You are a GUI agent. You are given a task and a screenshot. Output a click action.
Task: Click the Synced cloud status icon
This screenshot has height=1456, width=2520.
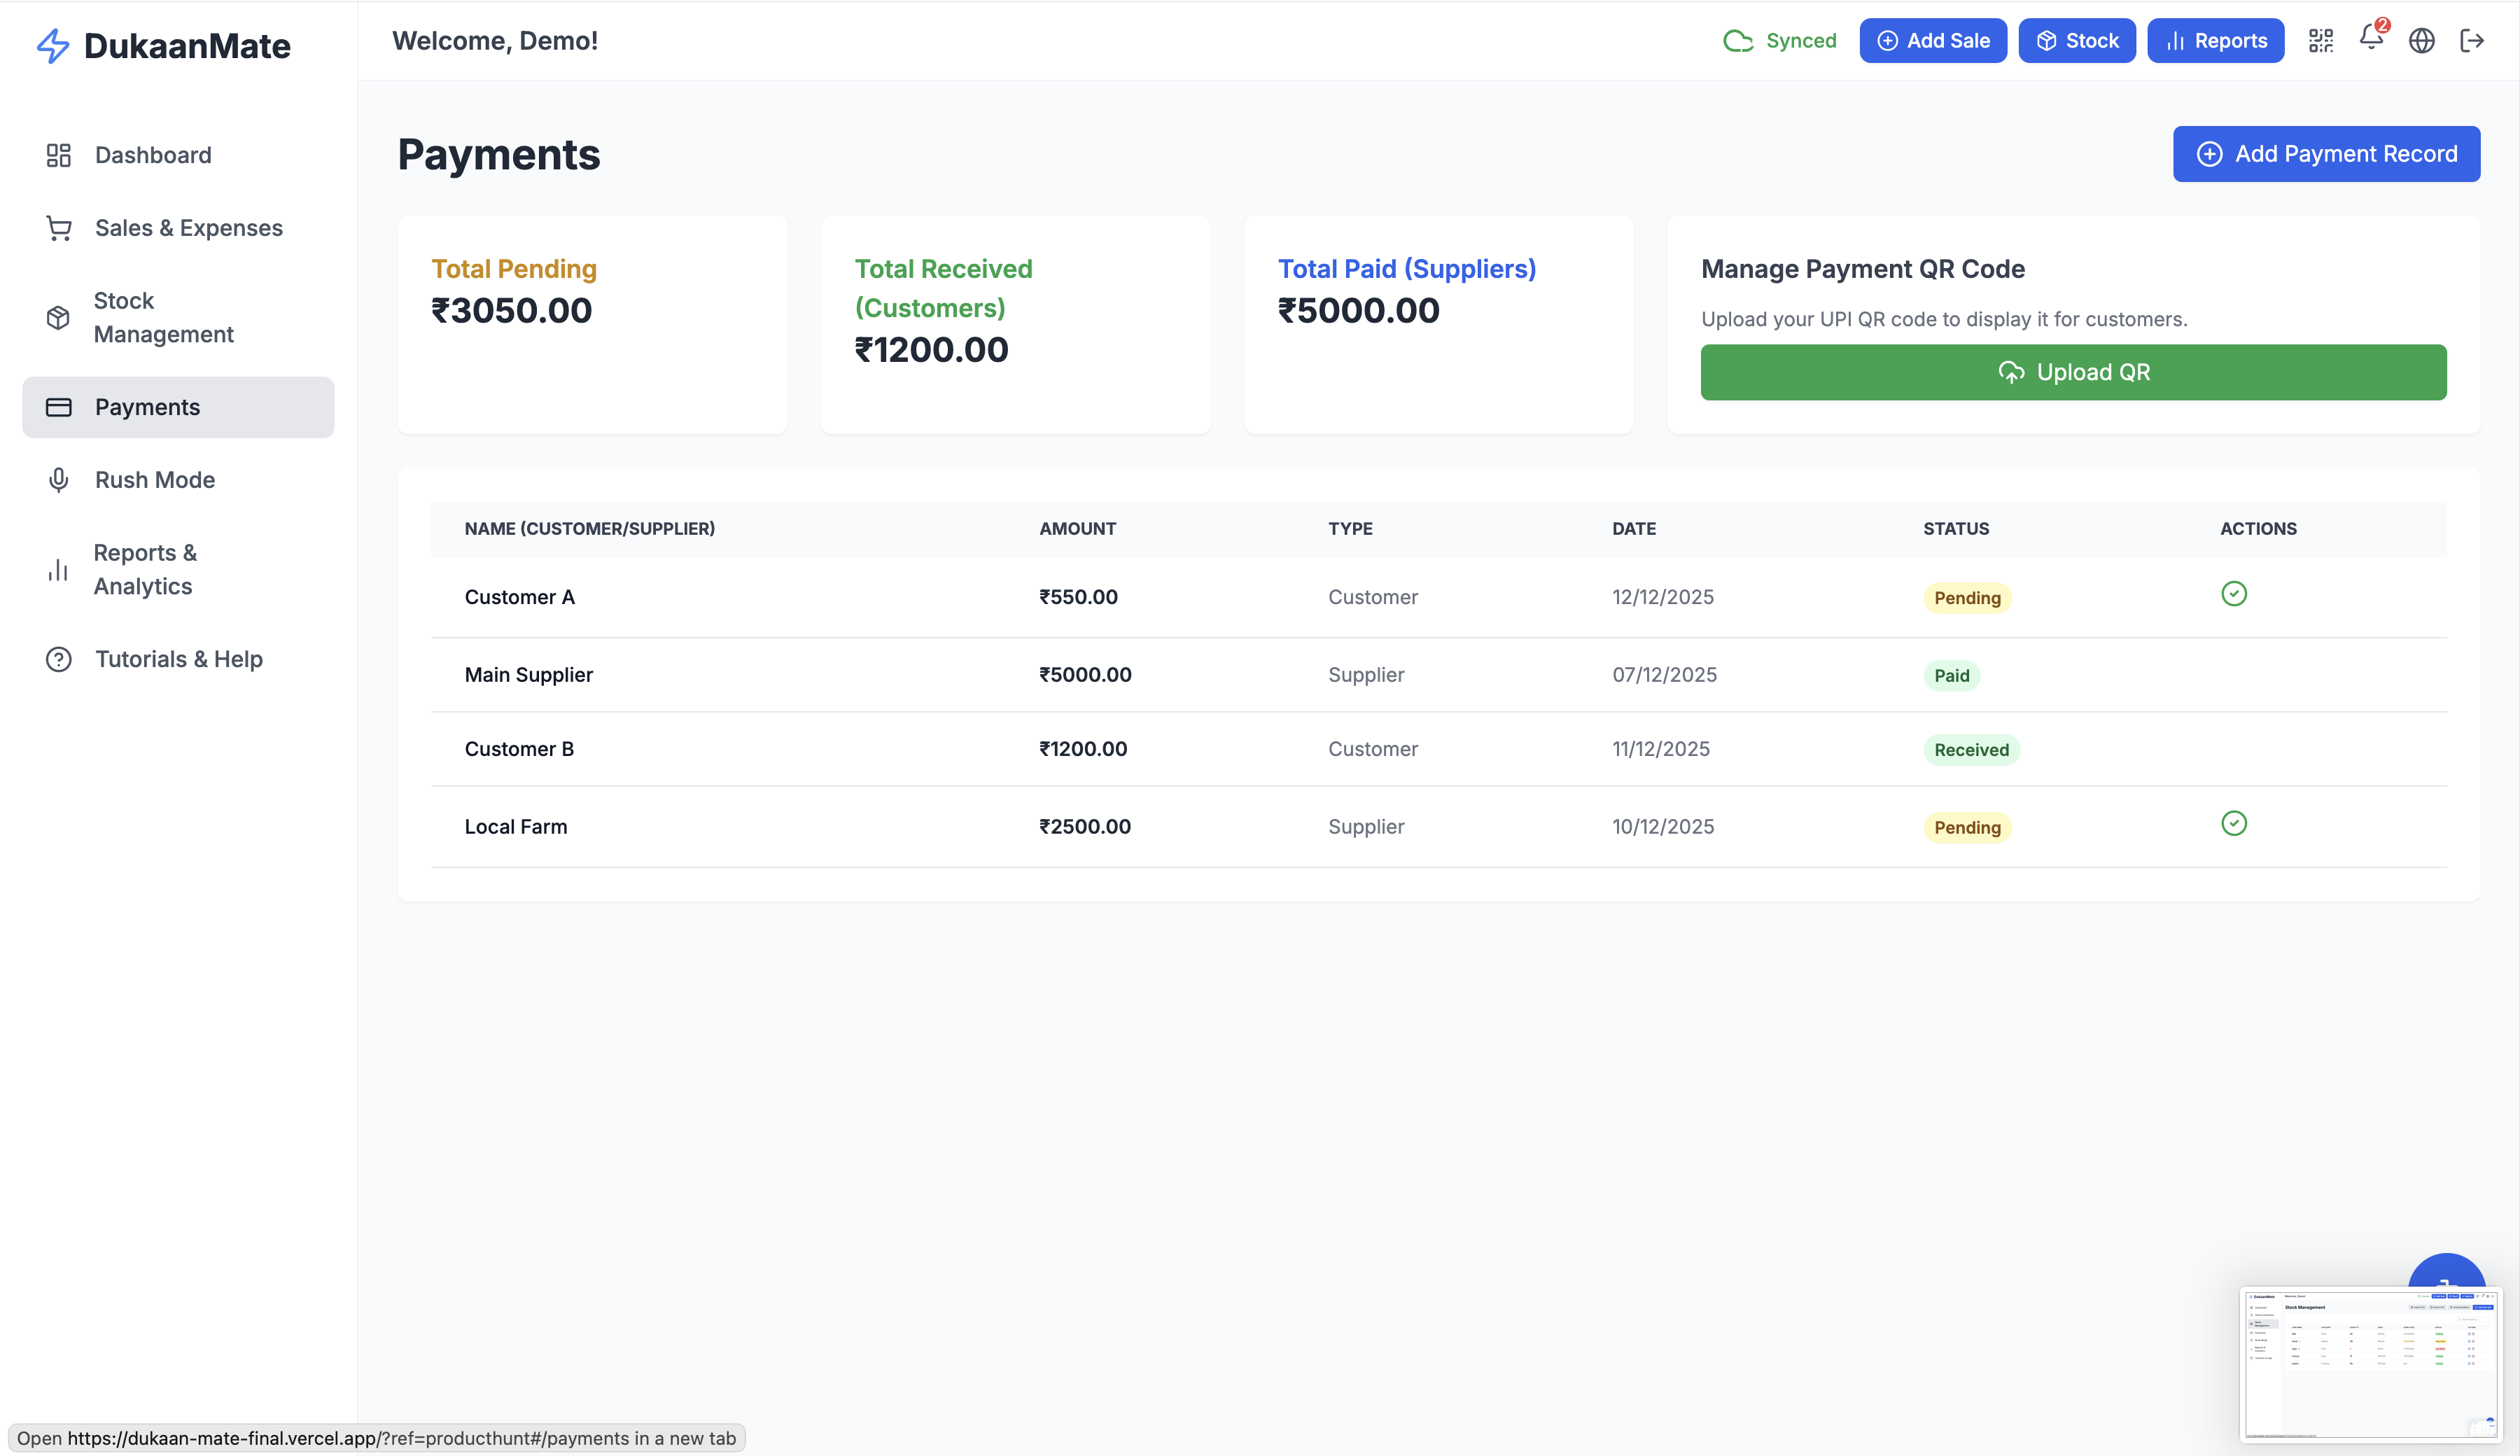tap(1738, 41)
